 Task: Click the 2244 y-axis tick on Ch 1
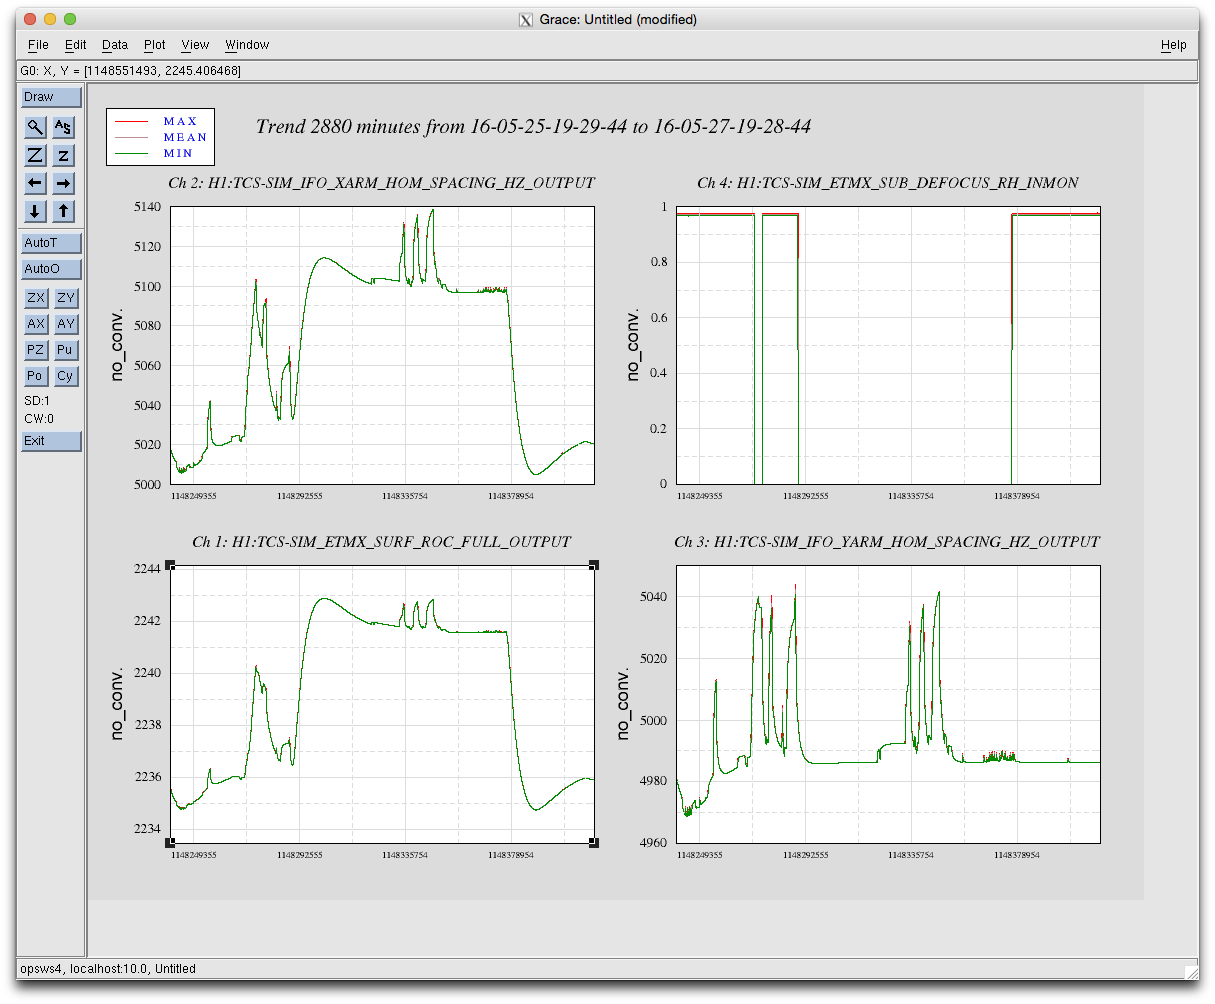coord(147,569)
